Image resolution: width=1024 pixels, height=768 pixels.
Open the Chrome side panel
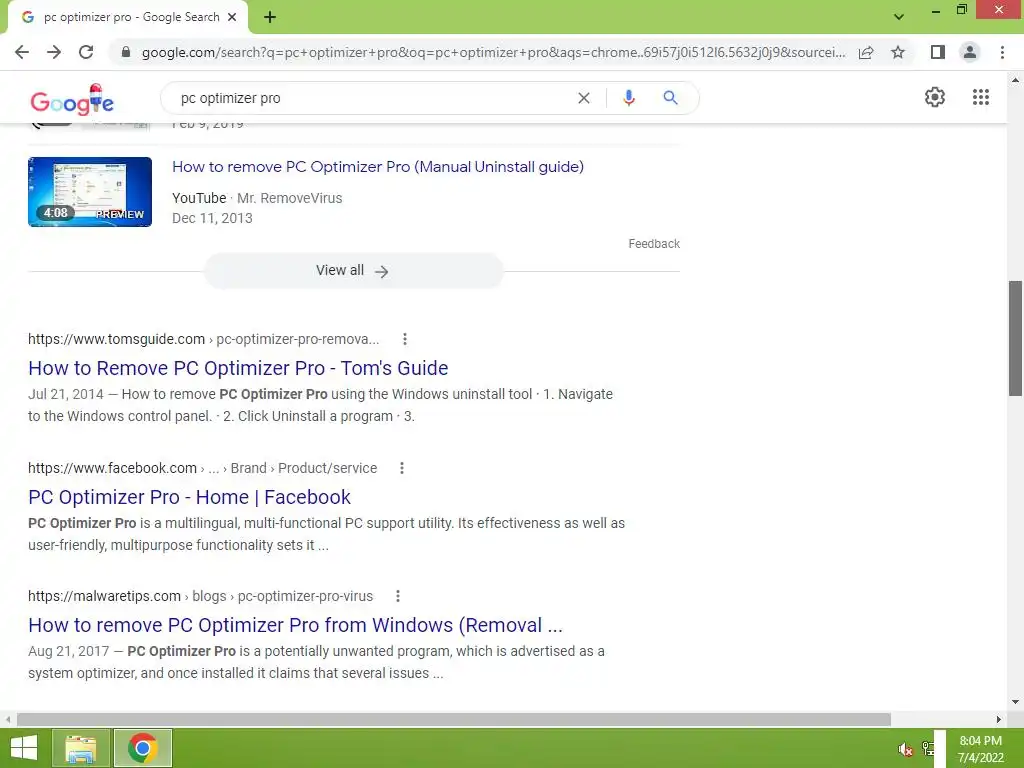click(938, 52)
